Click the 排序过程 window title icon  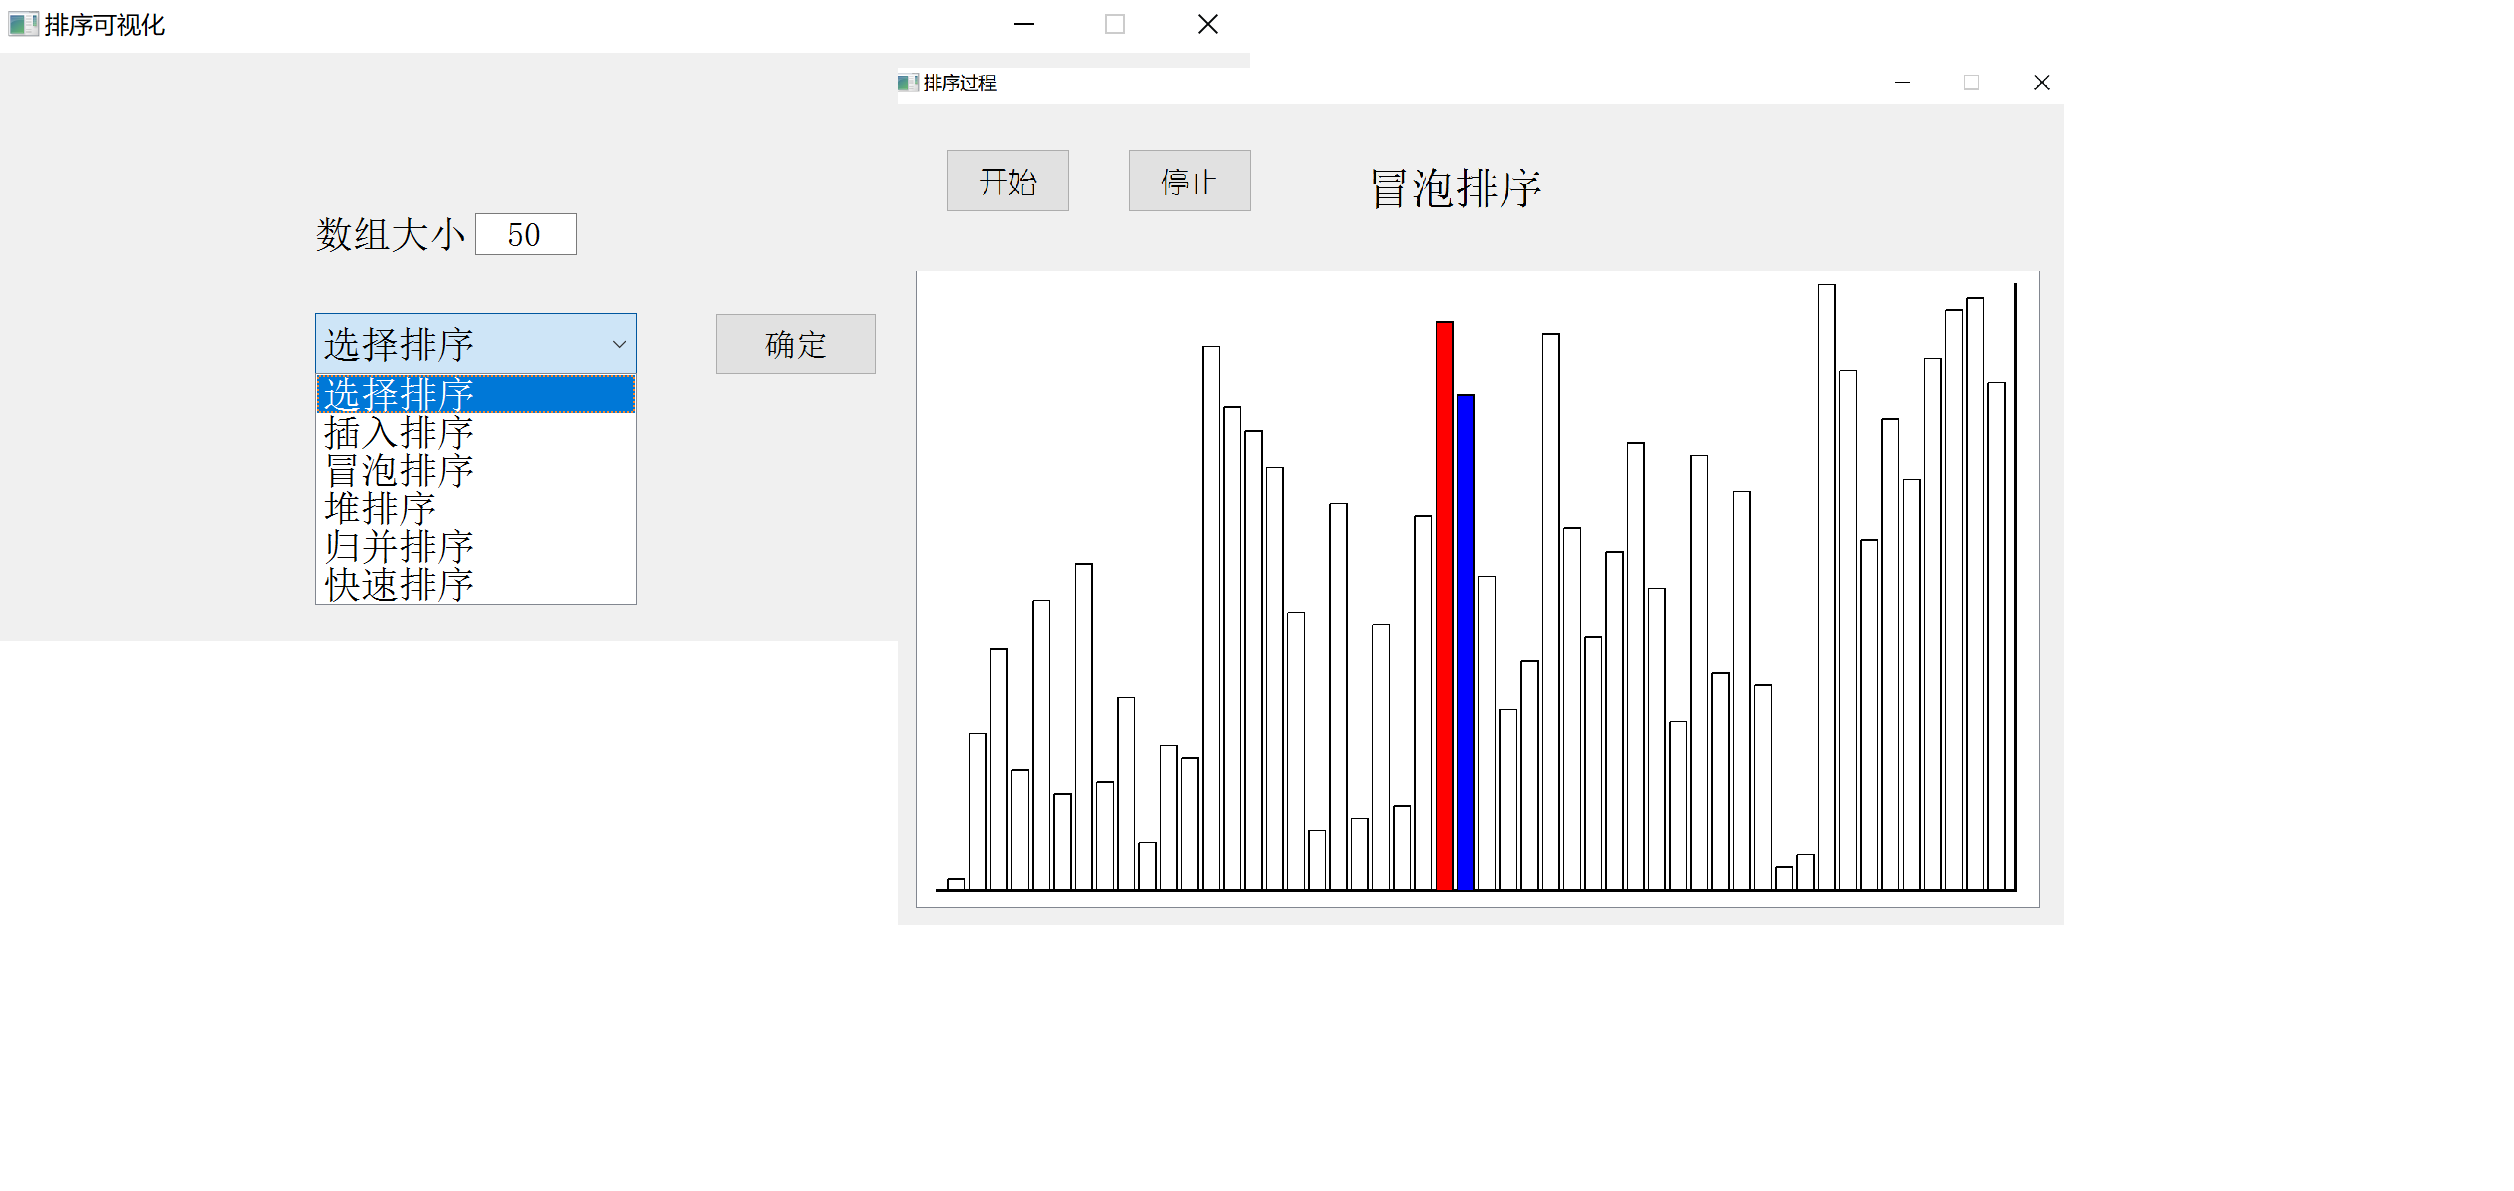908,82
